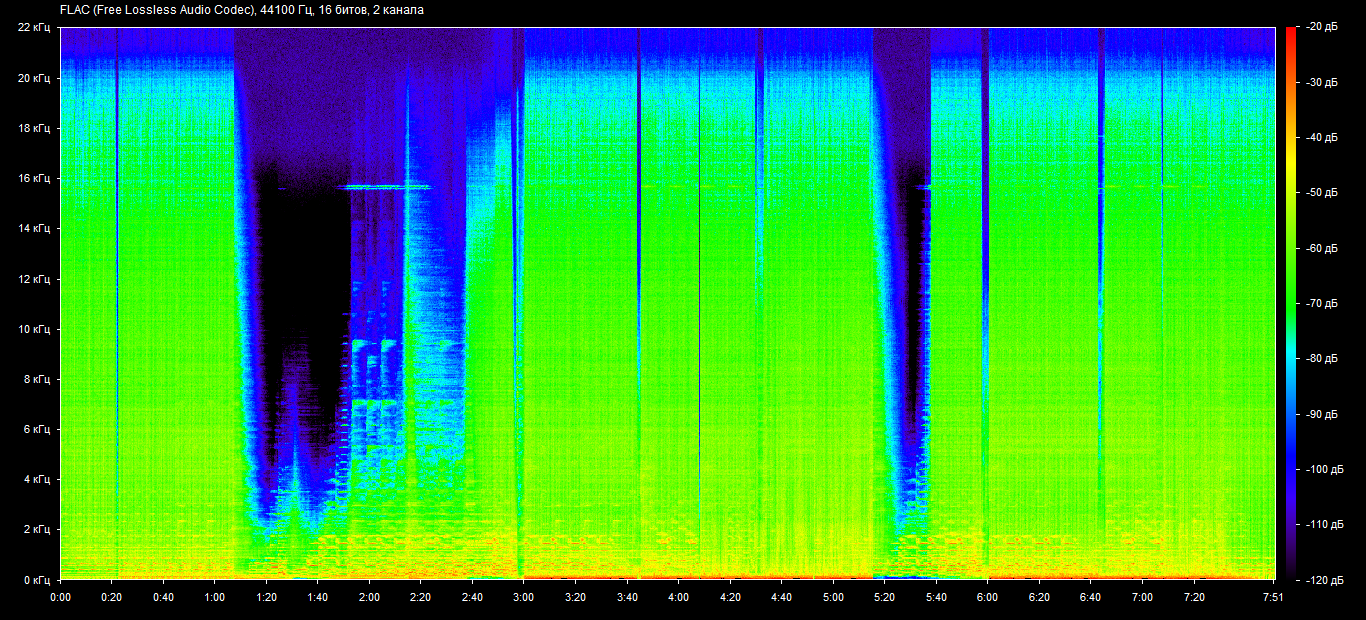Click the 6:00 time axis label
Image resolution: width=1366 pixels, height=620 pixels.
tap(988, 597)
